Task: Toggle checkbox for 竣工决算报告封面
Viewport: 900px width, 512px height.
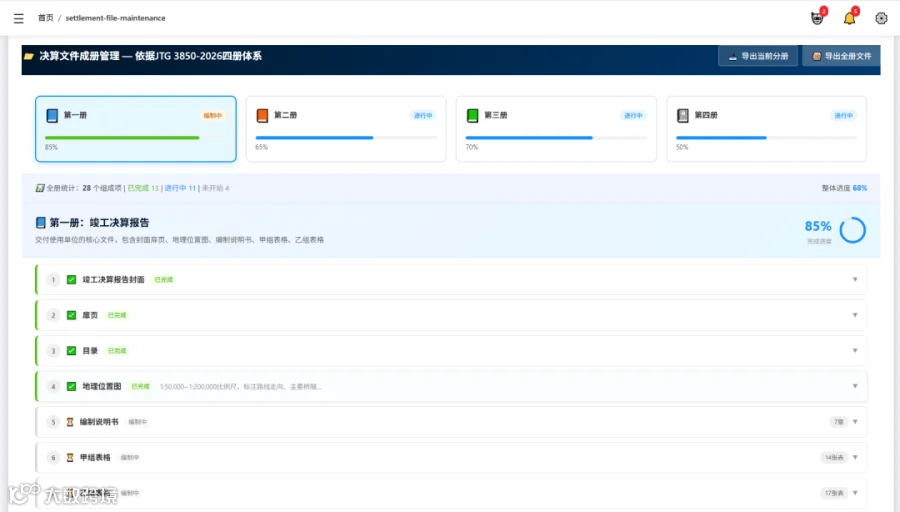Action: 71,280
